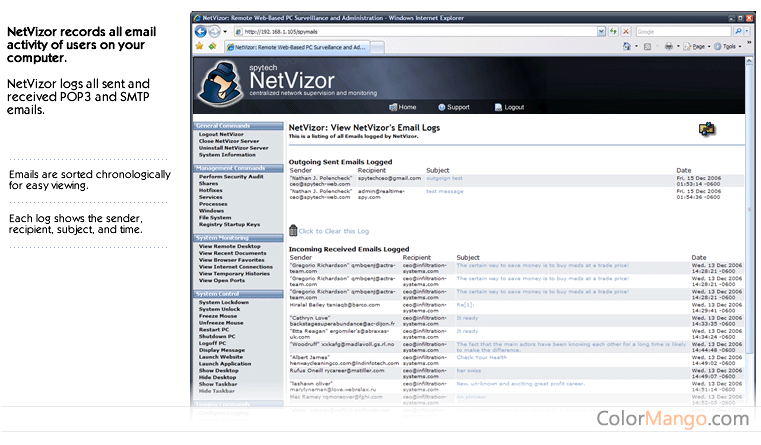Click View Open Ports link

click(x=222, y=280)
